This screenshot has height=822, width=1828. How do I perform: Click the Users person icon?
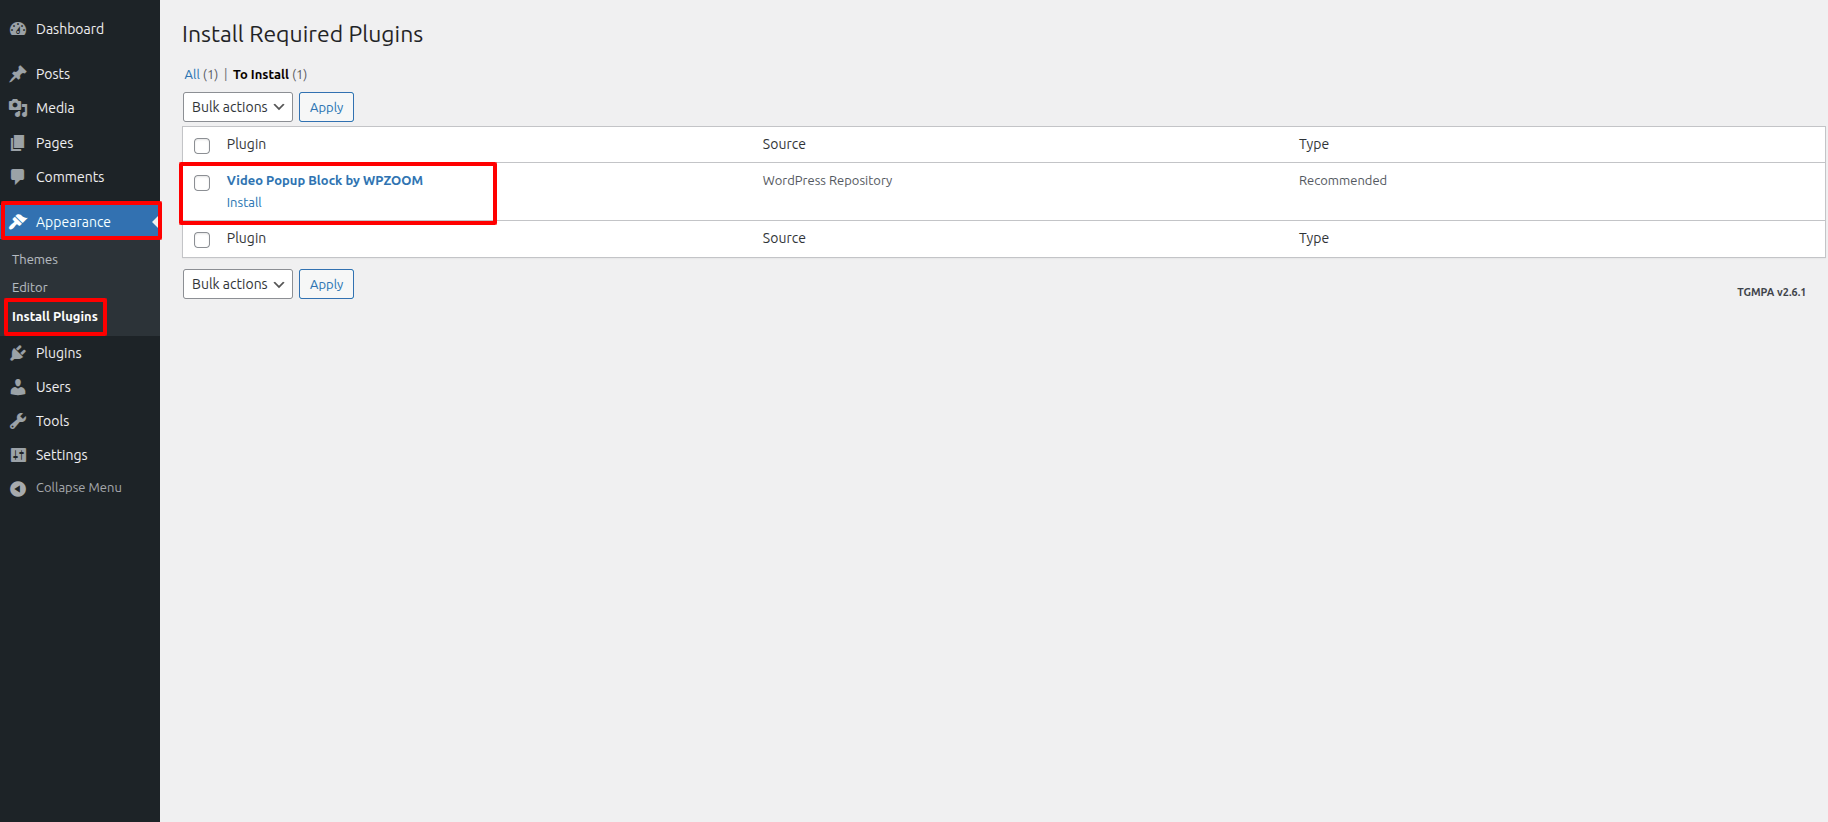pos(18,387)
